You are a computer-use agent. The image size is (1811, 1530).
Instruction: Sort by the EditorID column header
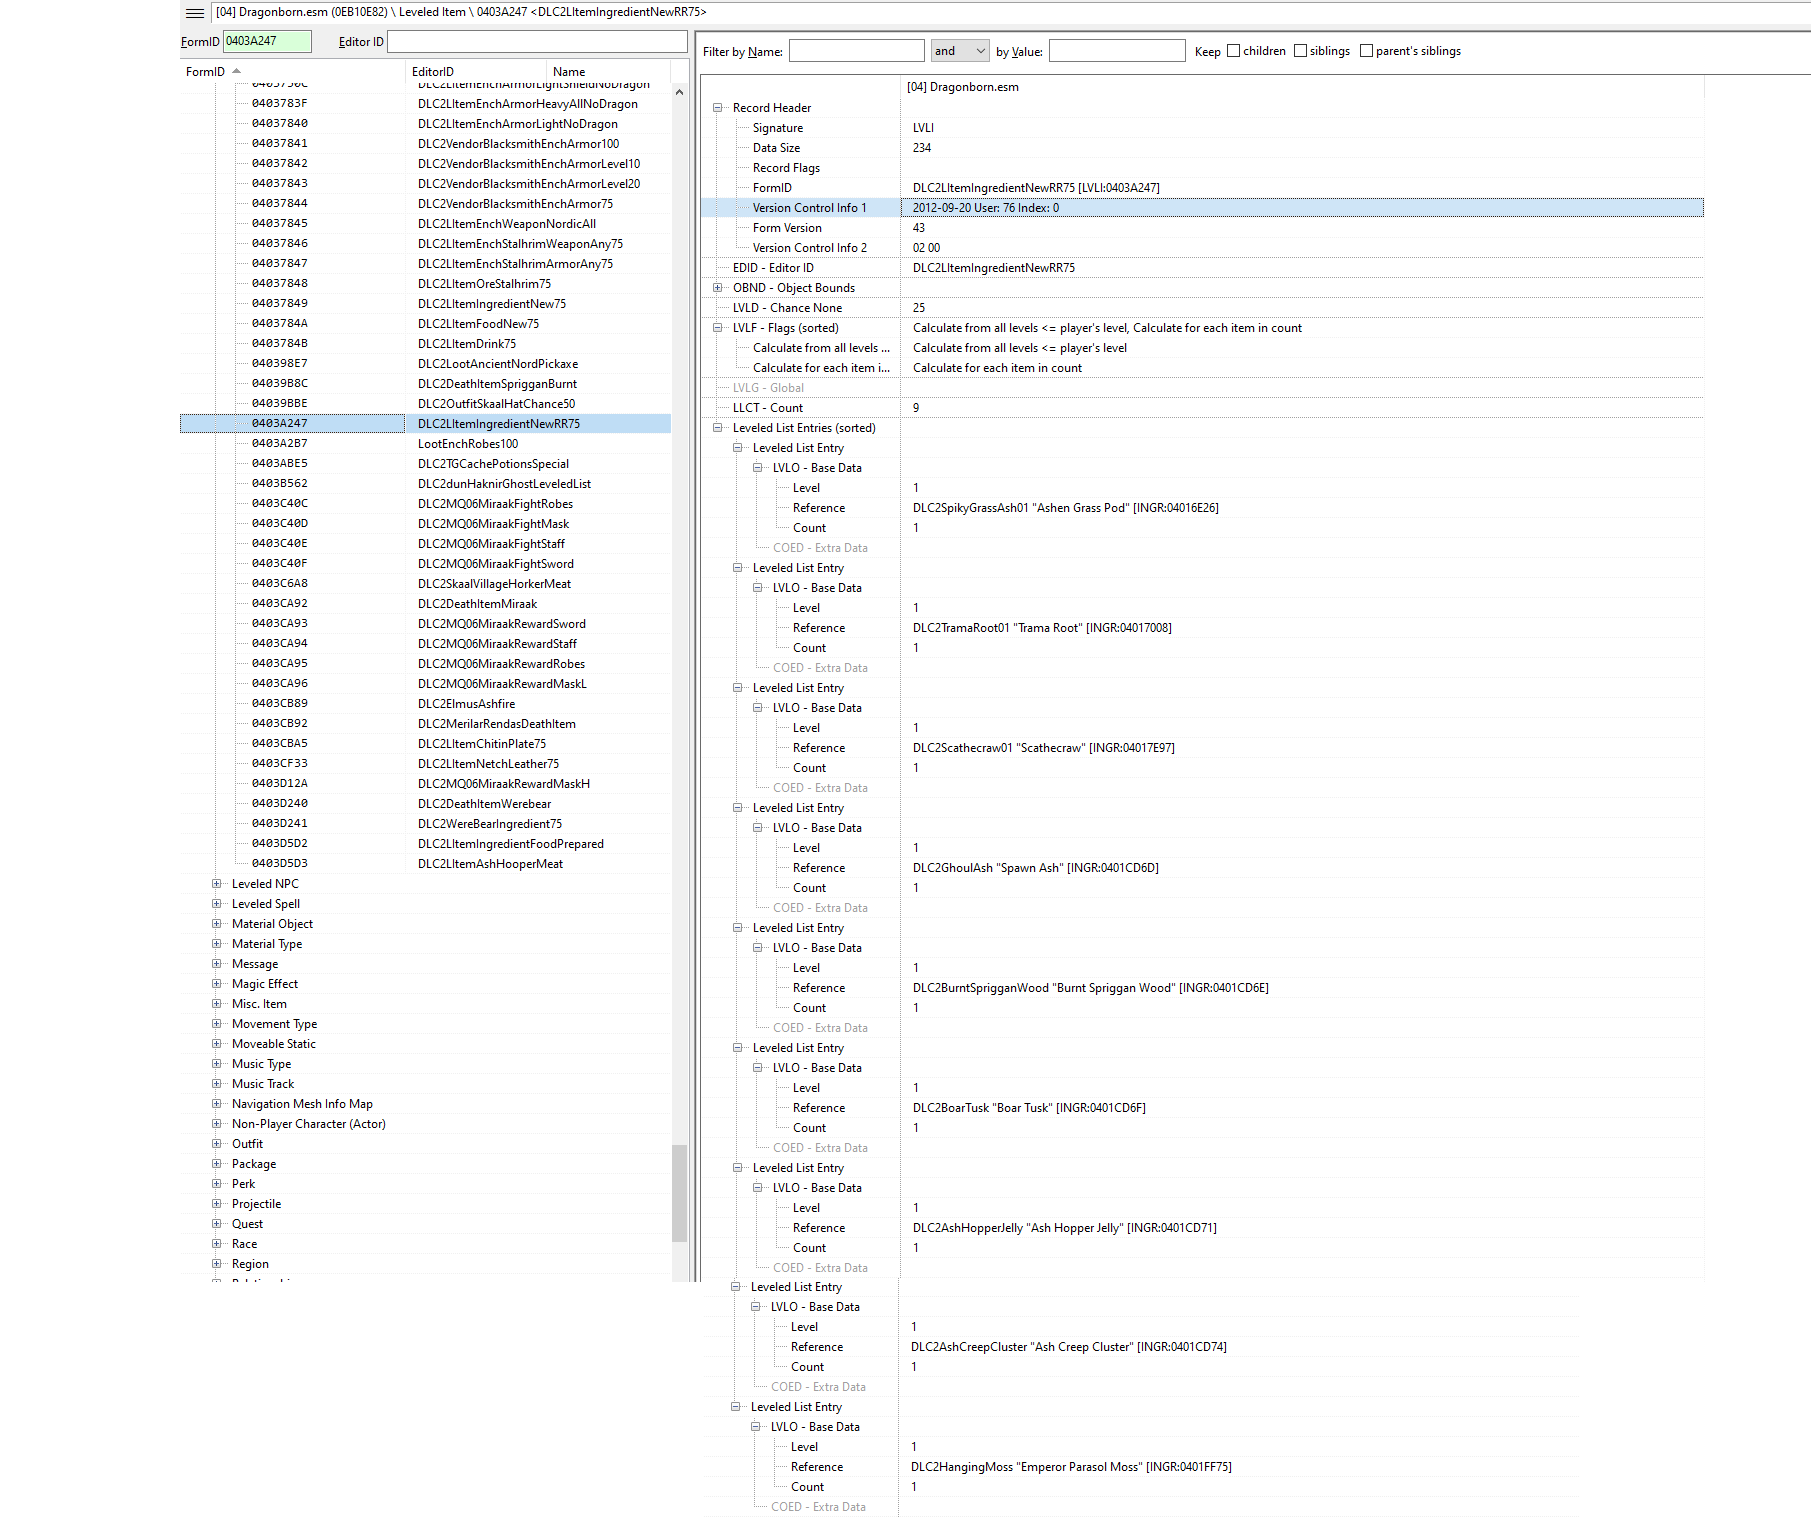[477, 72]
